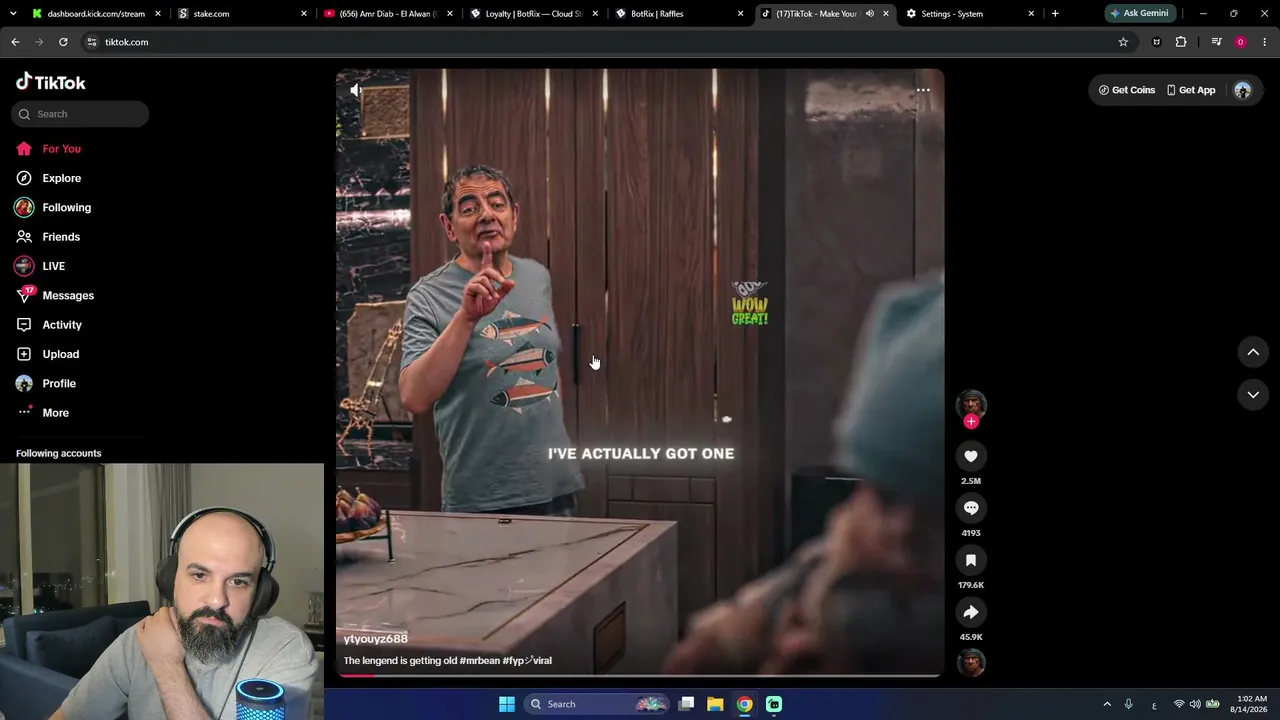Click the TikTok logo
This screenshot has width=1280, height=720.
click(51, 82)
